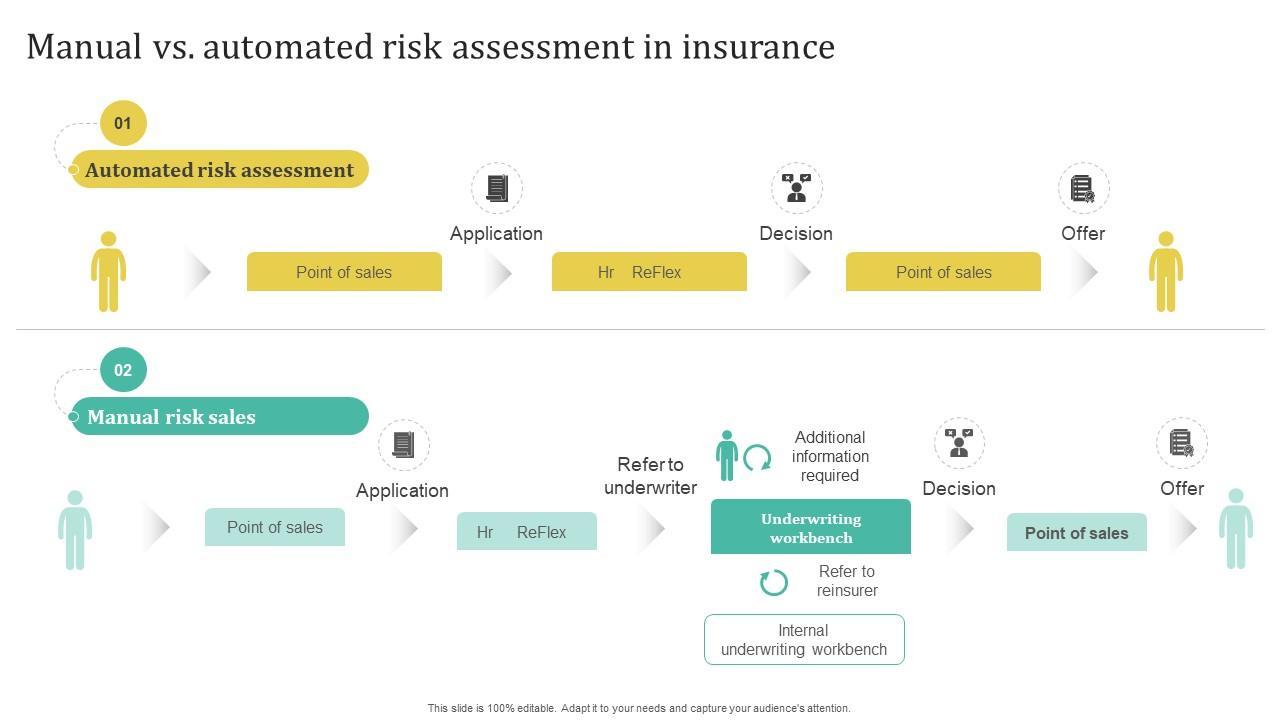Click the Decision icon in the automated row
The height and width of the screenshot is (720, 1280).
(796, 188)
